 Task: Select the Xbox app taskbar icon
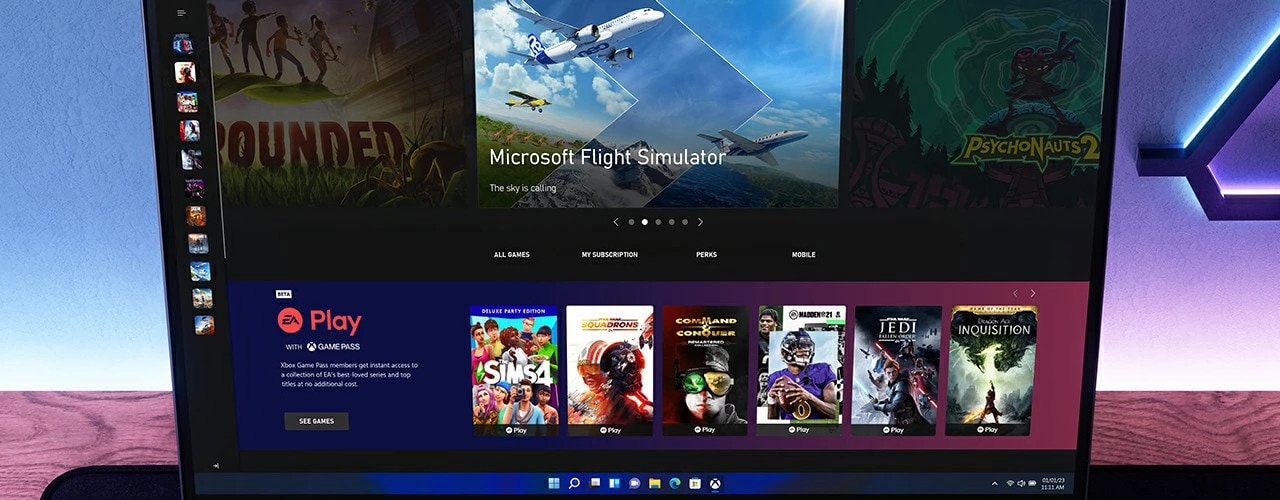(x=715, y=483)
